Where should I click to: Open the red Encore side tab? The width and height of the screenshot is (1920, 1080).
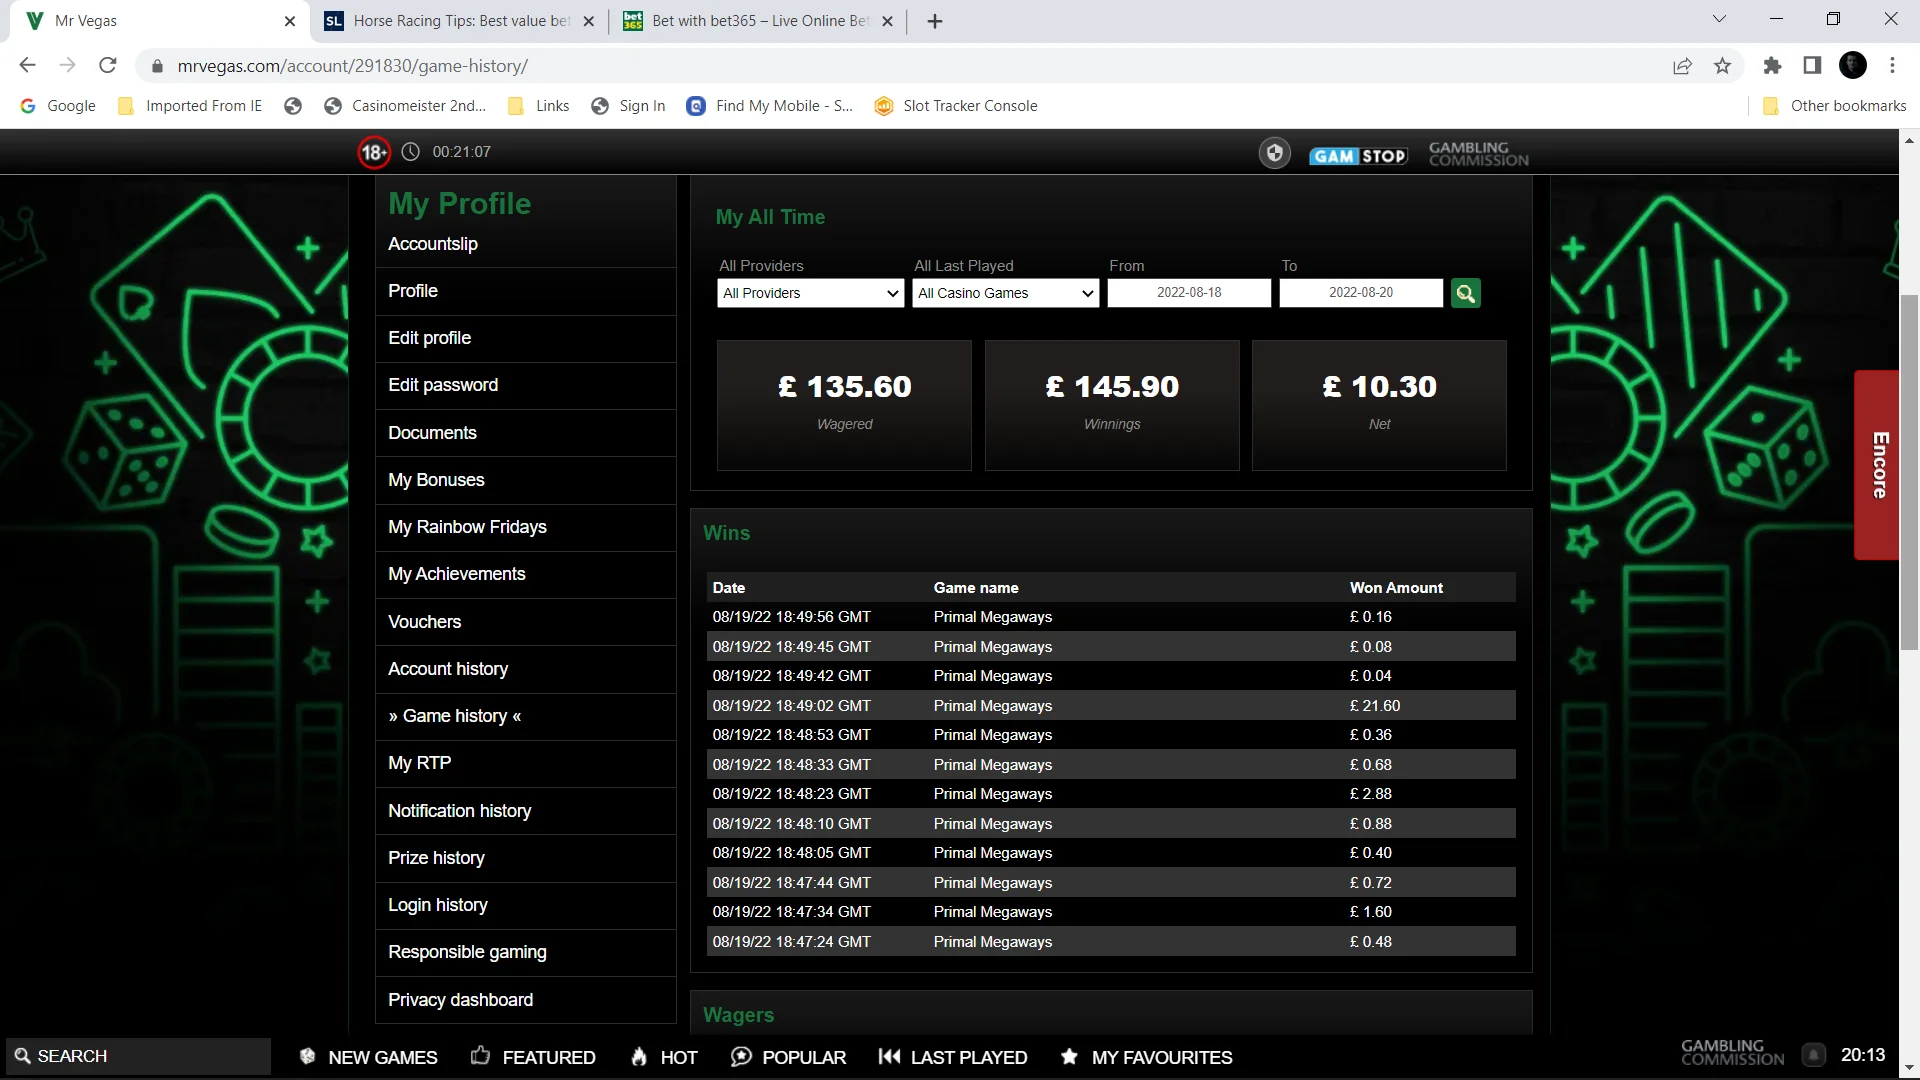click(x=1877, y=465)
